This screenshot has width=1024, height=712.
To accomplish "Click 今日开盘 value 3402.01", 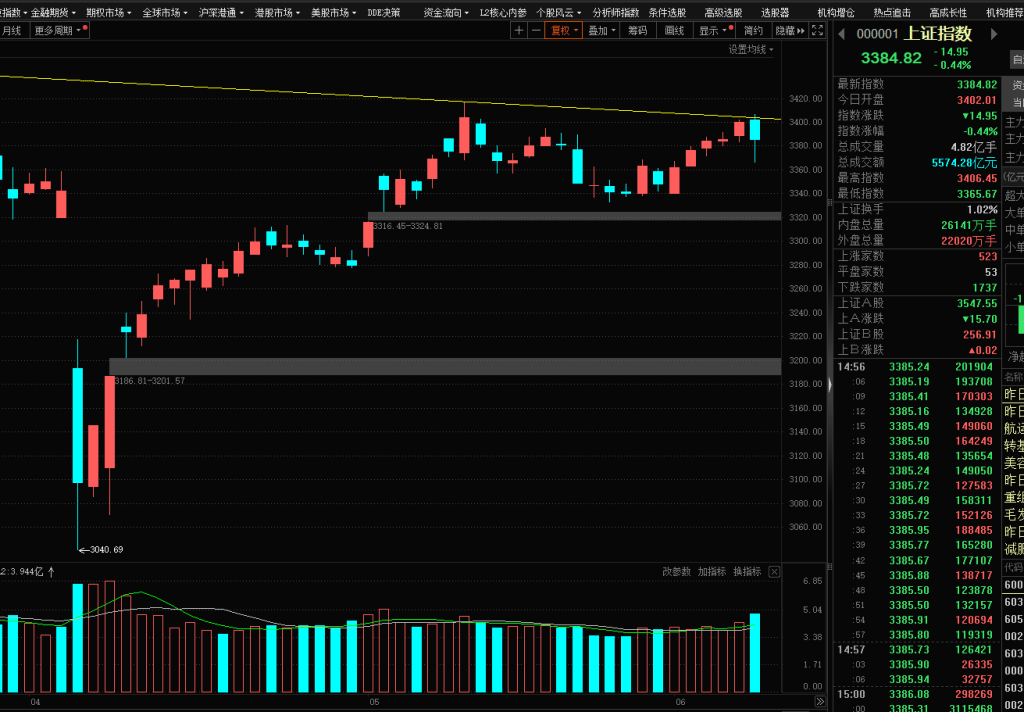I will (977, 100).
